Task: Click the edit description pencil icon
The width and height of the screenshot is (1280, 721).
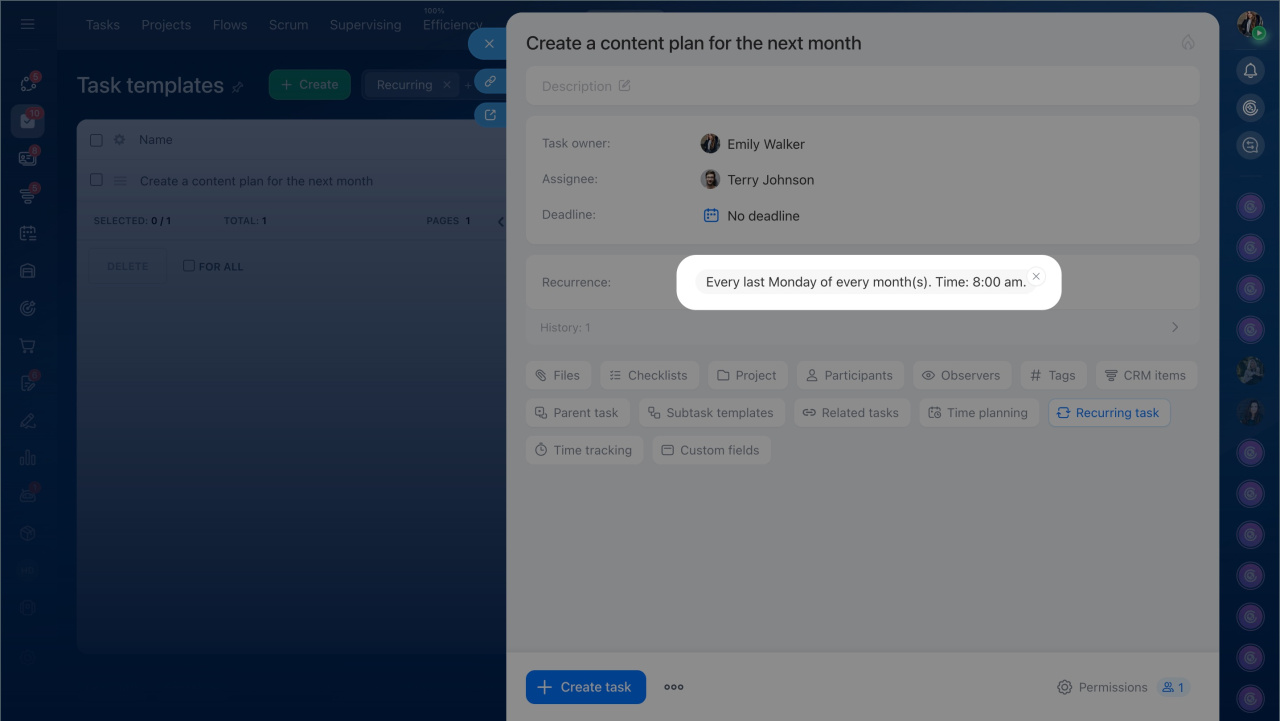Action: coord(624,86)
